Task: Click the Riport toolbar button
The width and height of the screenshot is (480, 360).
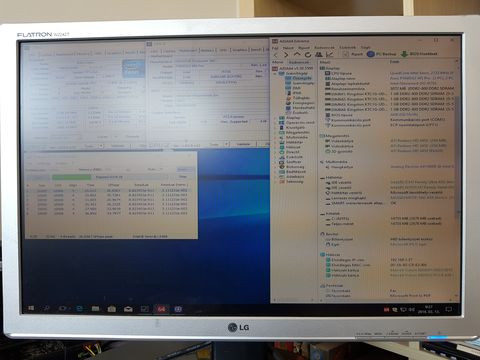Action: pyautogui.click(x=353, y=54)
